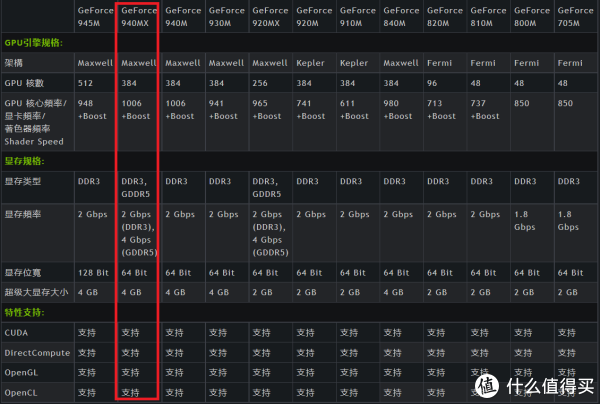The image size is (600, 404).
Task: Click the GeForce 705M column header
Action: pyautogui.click(x=575, y=16)
